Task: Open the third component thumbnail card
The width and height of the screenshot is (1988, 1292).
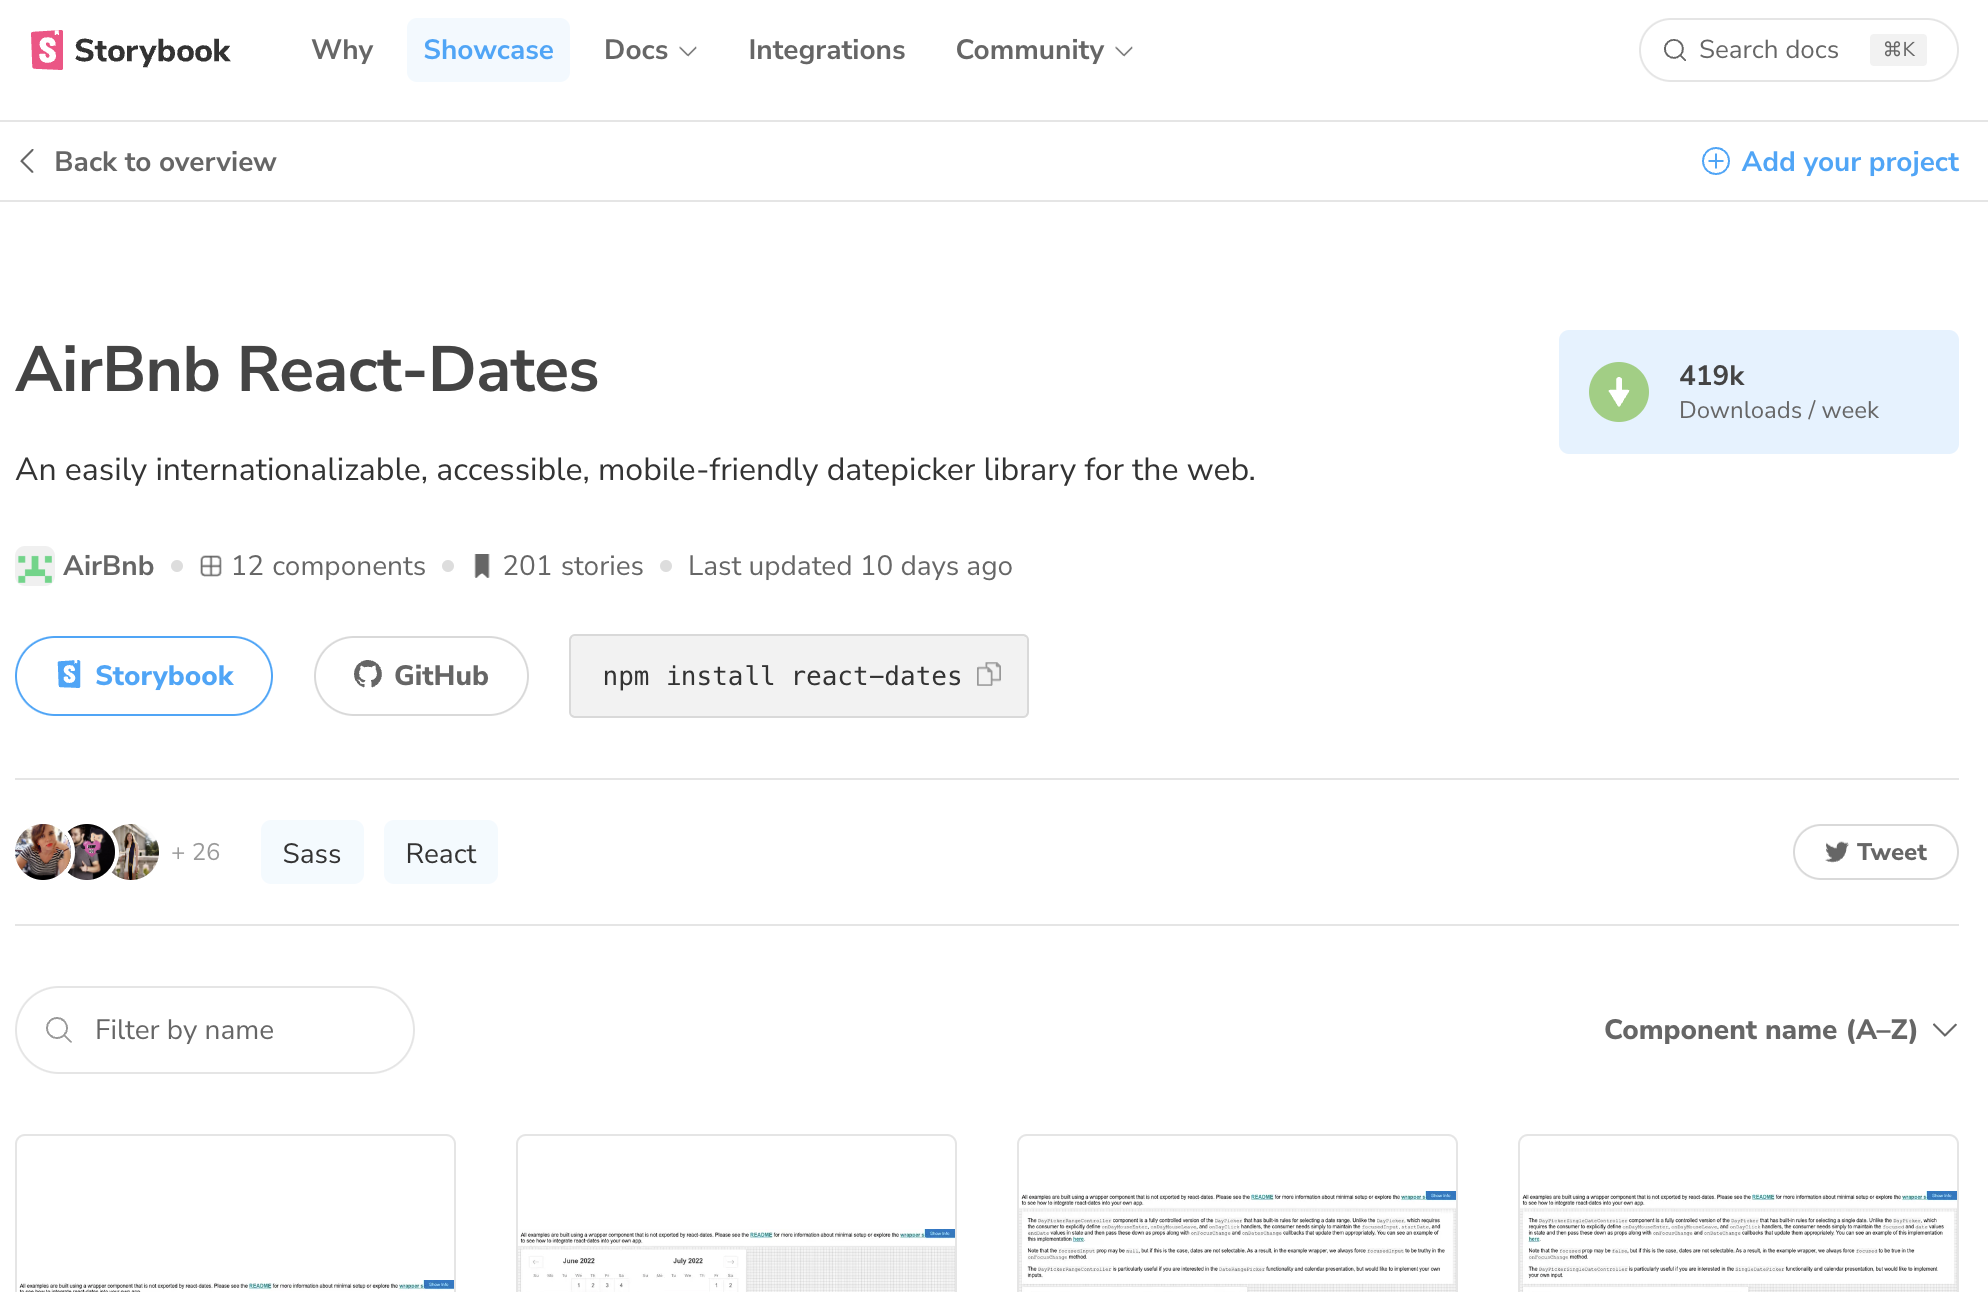Action: (1237, 1213)
